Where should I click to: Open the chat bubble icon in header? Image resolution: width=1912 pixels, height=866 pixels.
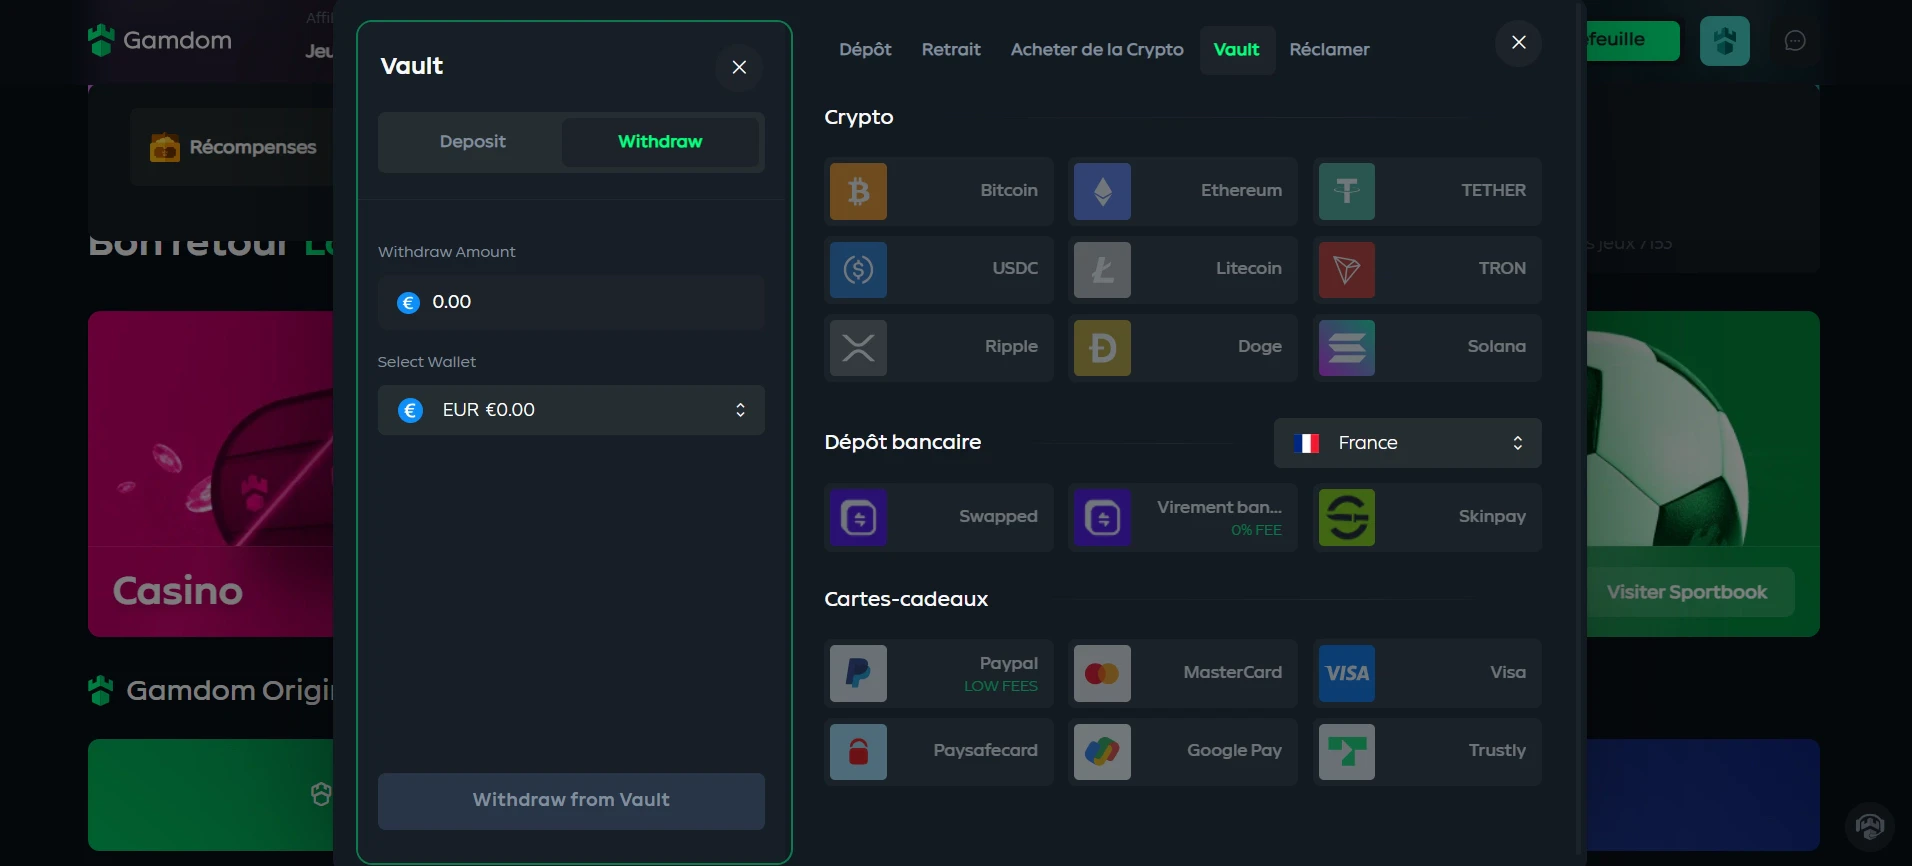click(1795, 41)
